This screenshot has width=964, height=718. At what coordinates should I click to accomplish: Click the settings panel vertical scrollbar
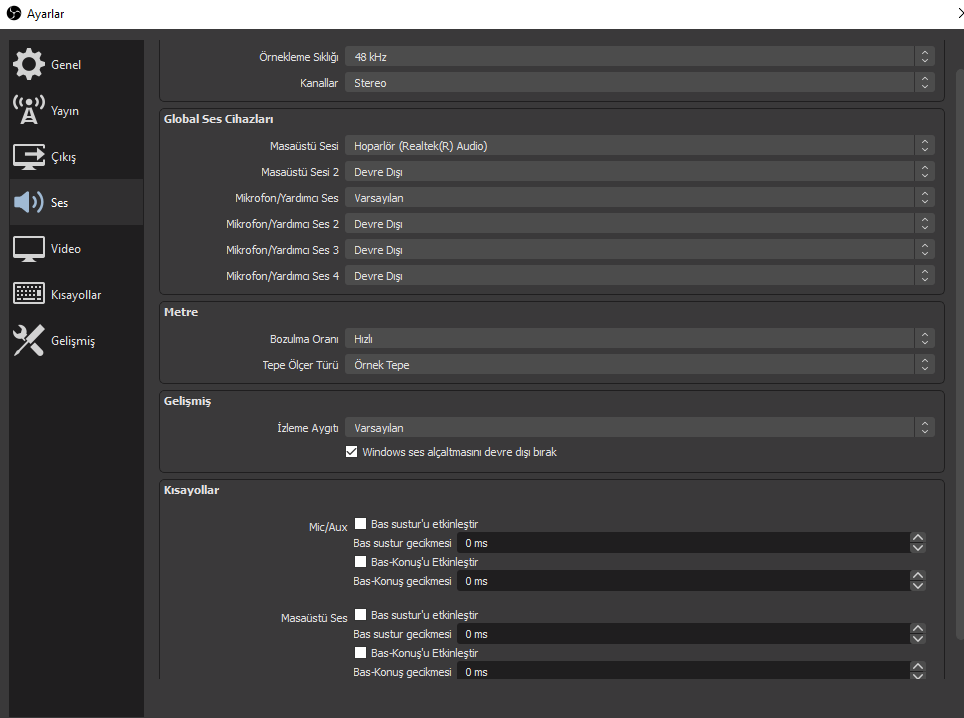tap(960, 353)
